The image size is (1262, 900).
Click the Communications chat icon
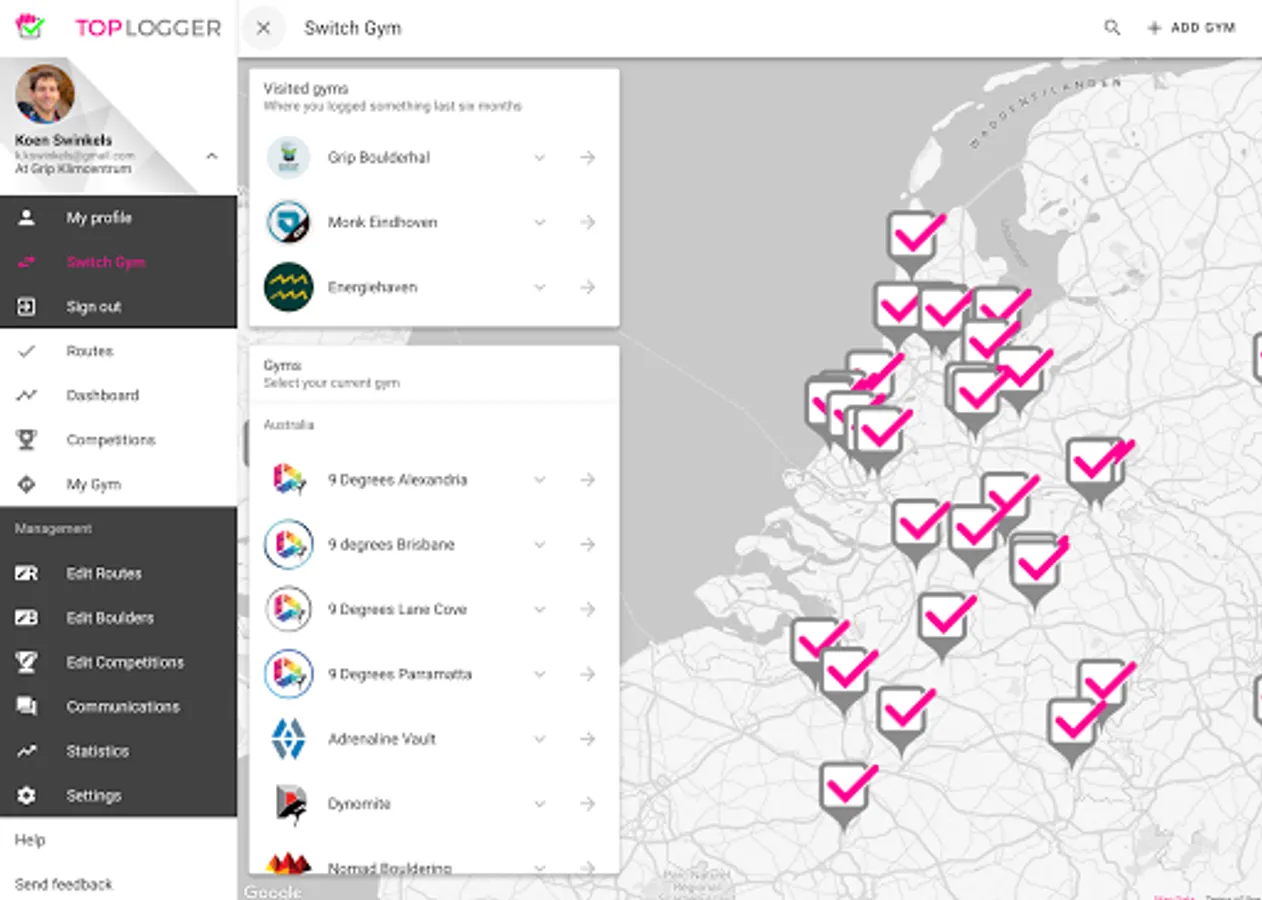[x=27, y=706]
